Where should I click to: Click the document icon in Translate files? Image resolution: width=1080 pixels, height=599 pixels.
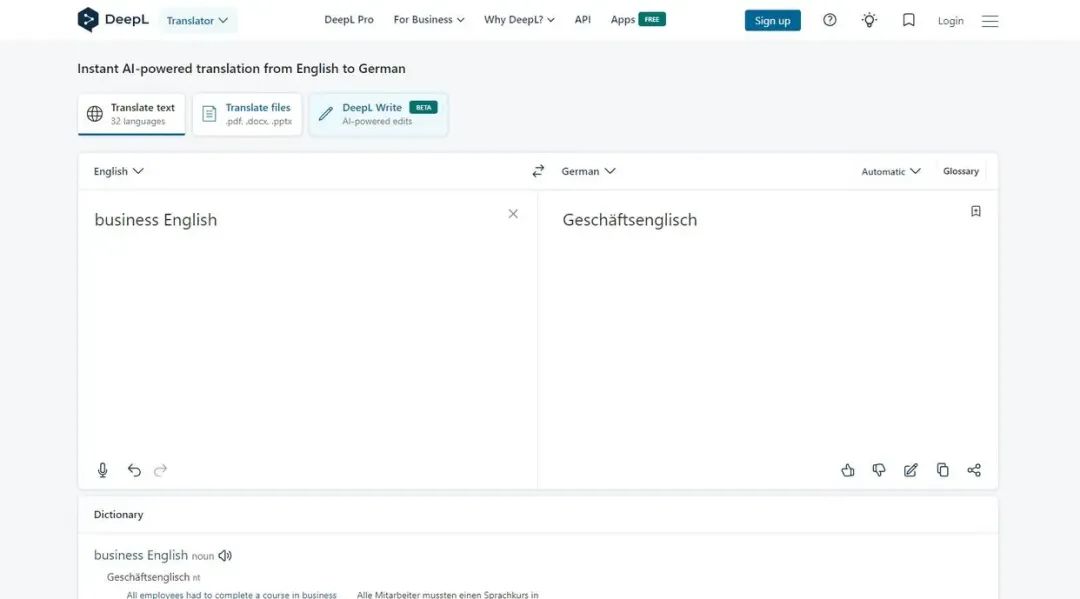point(209,114)
